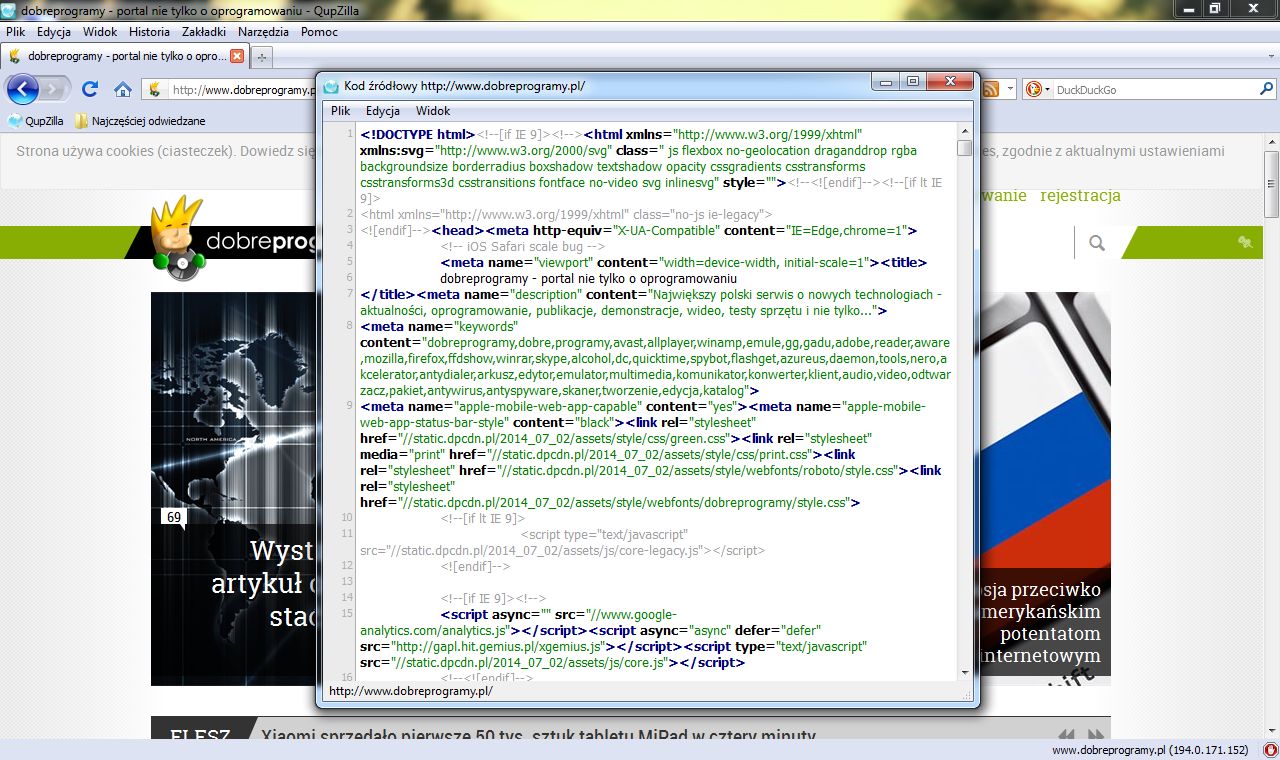Open the Narzędzia menu

pyautogui.click(x=263, y=32)
